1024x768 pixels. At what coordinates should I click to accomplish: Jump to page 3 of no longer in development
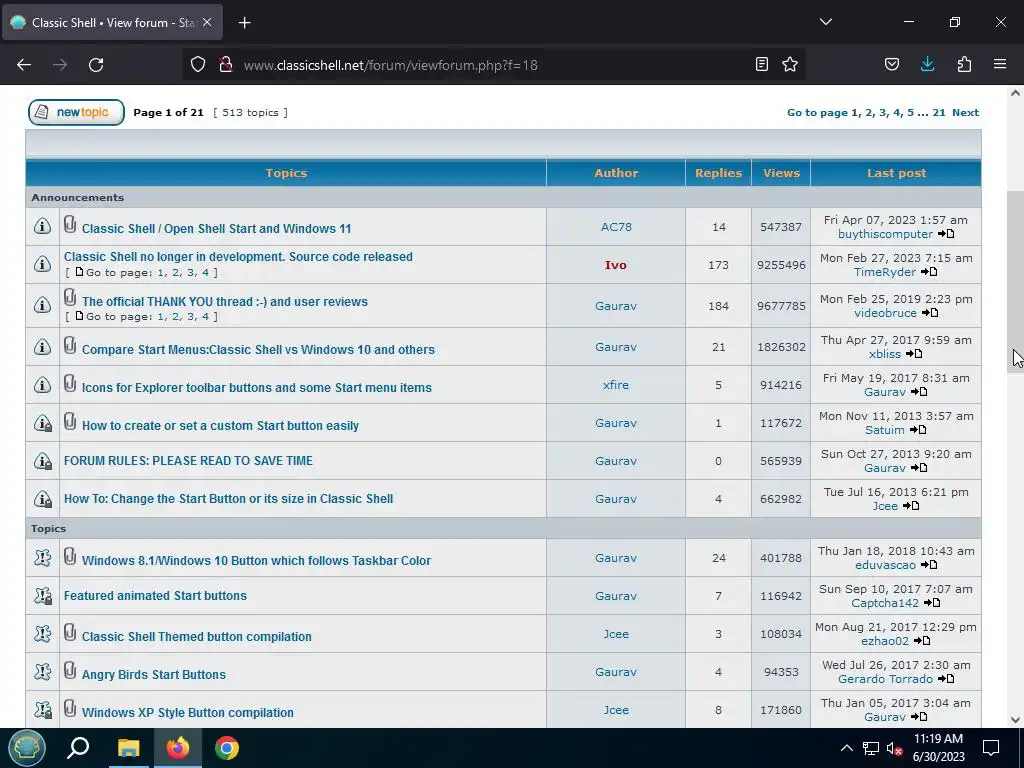coord(191,272)
